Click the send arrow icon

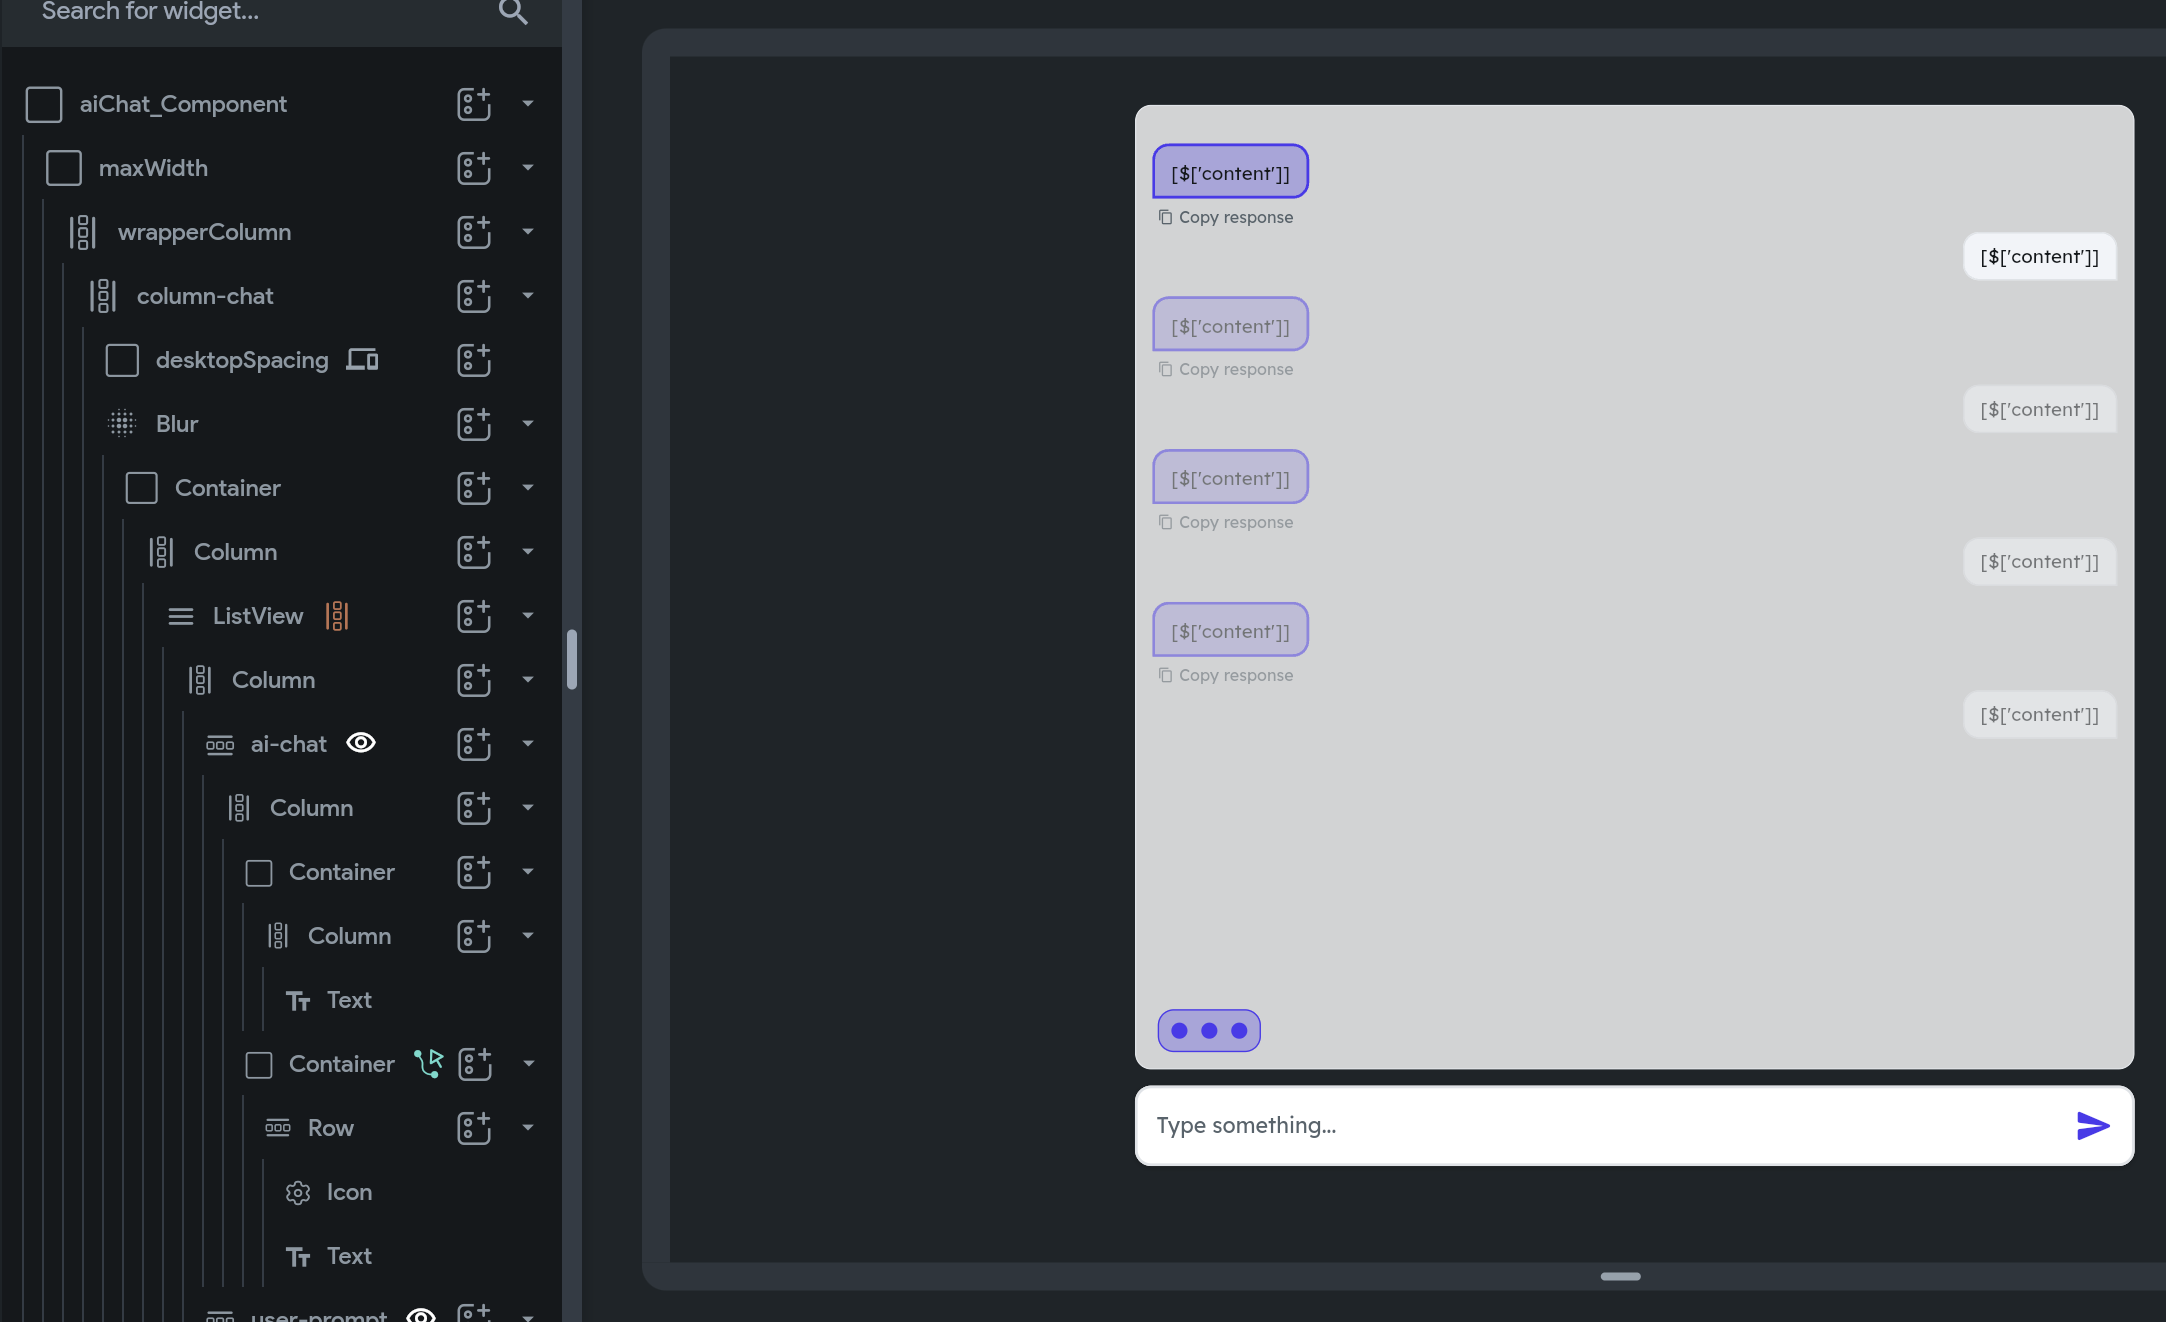pos(2092,1126)
